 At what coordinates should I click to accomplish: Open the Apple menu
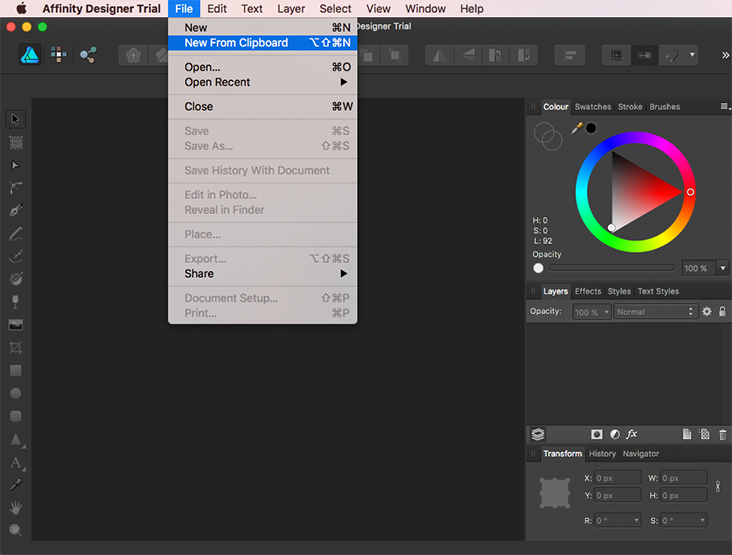(21, 9)
